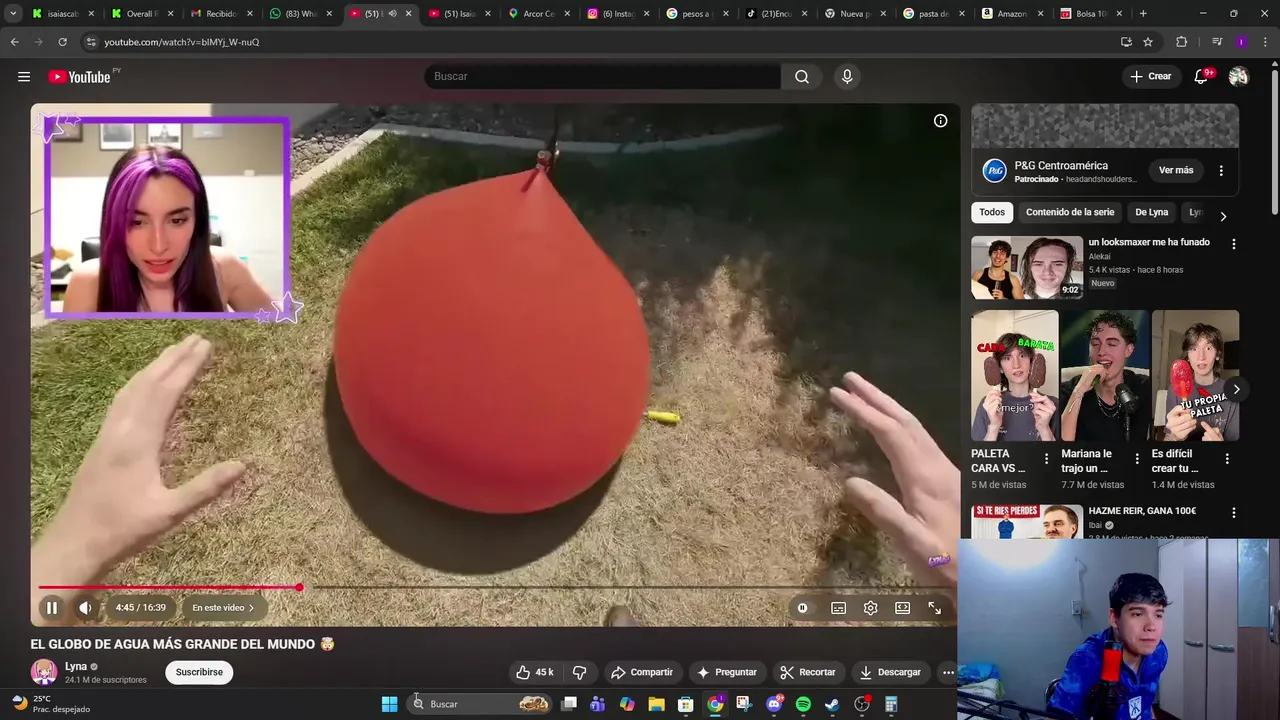Open the looksmaxer video thumbnail
This screenshot has width=1280, height=720.
[1027, 268]
